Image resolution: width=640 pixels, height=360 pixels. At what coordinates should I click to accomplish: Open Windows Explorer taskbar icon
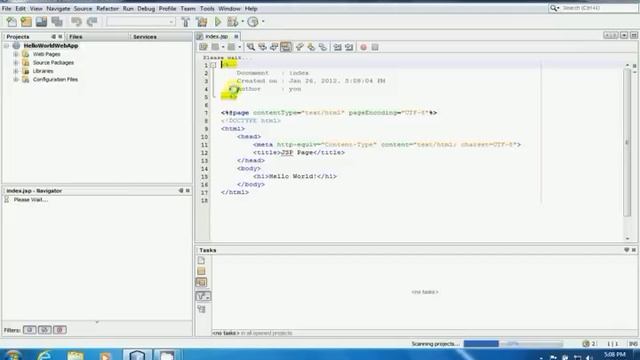[x=75, y=356]
